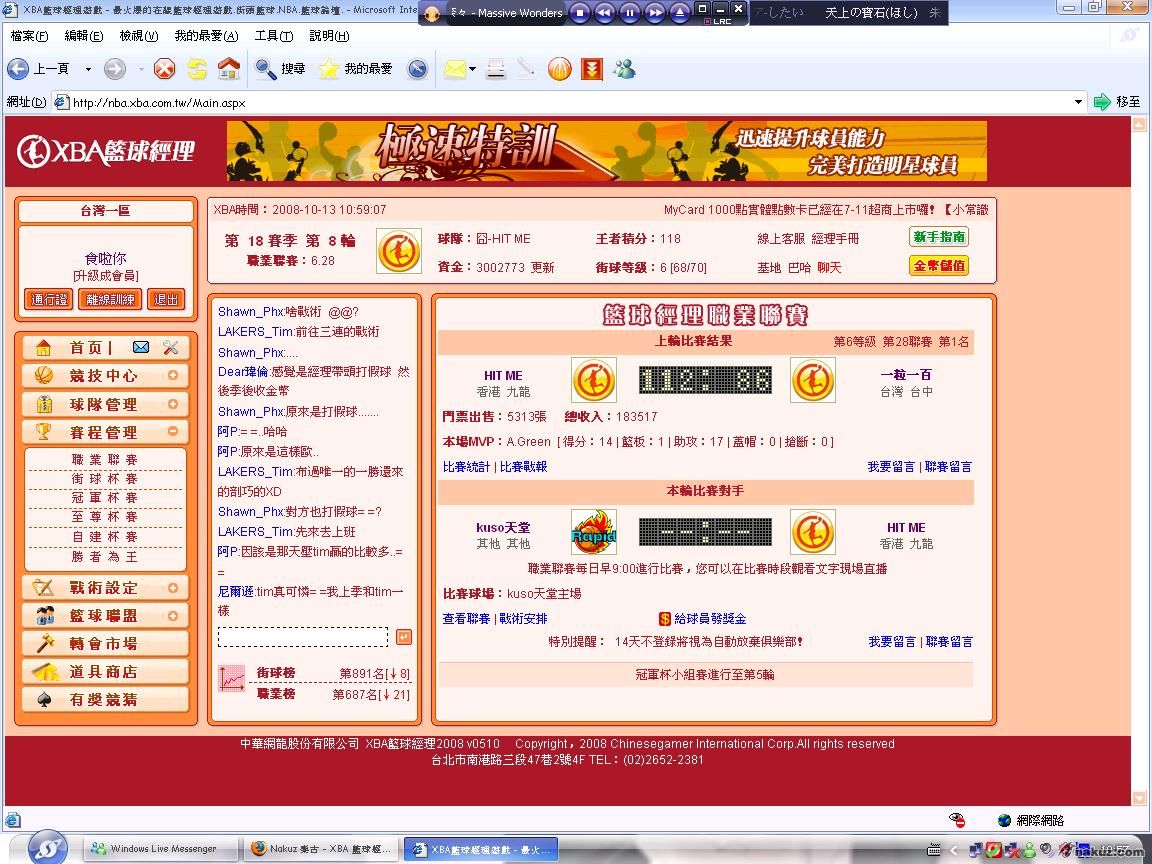Open Windows Messenger from the browser toolbar

coord(625,69)
